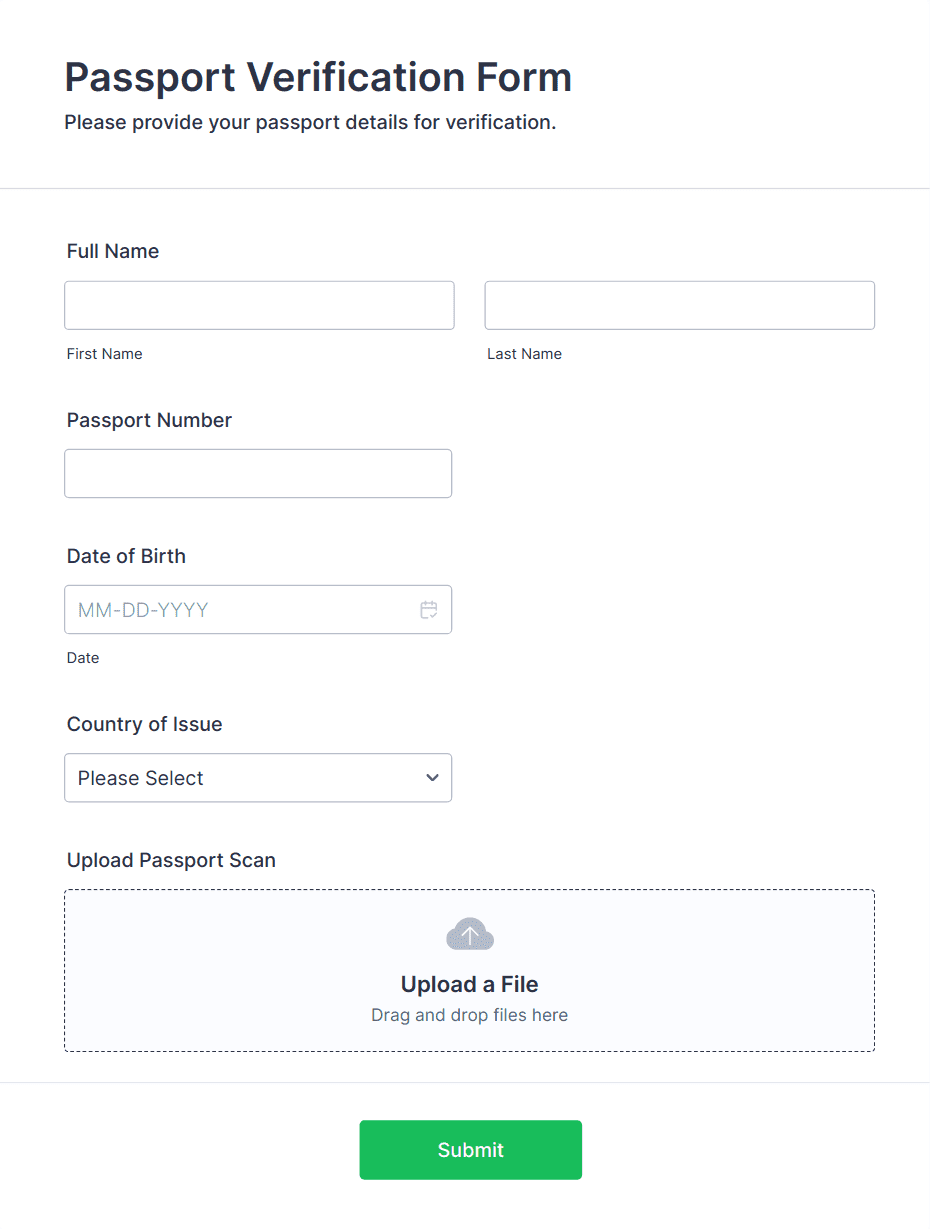Click 'Drag and drop files here' text
Image resolution: width=930 pixels, height=1229 pixels.
tap(470, 1014)
